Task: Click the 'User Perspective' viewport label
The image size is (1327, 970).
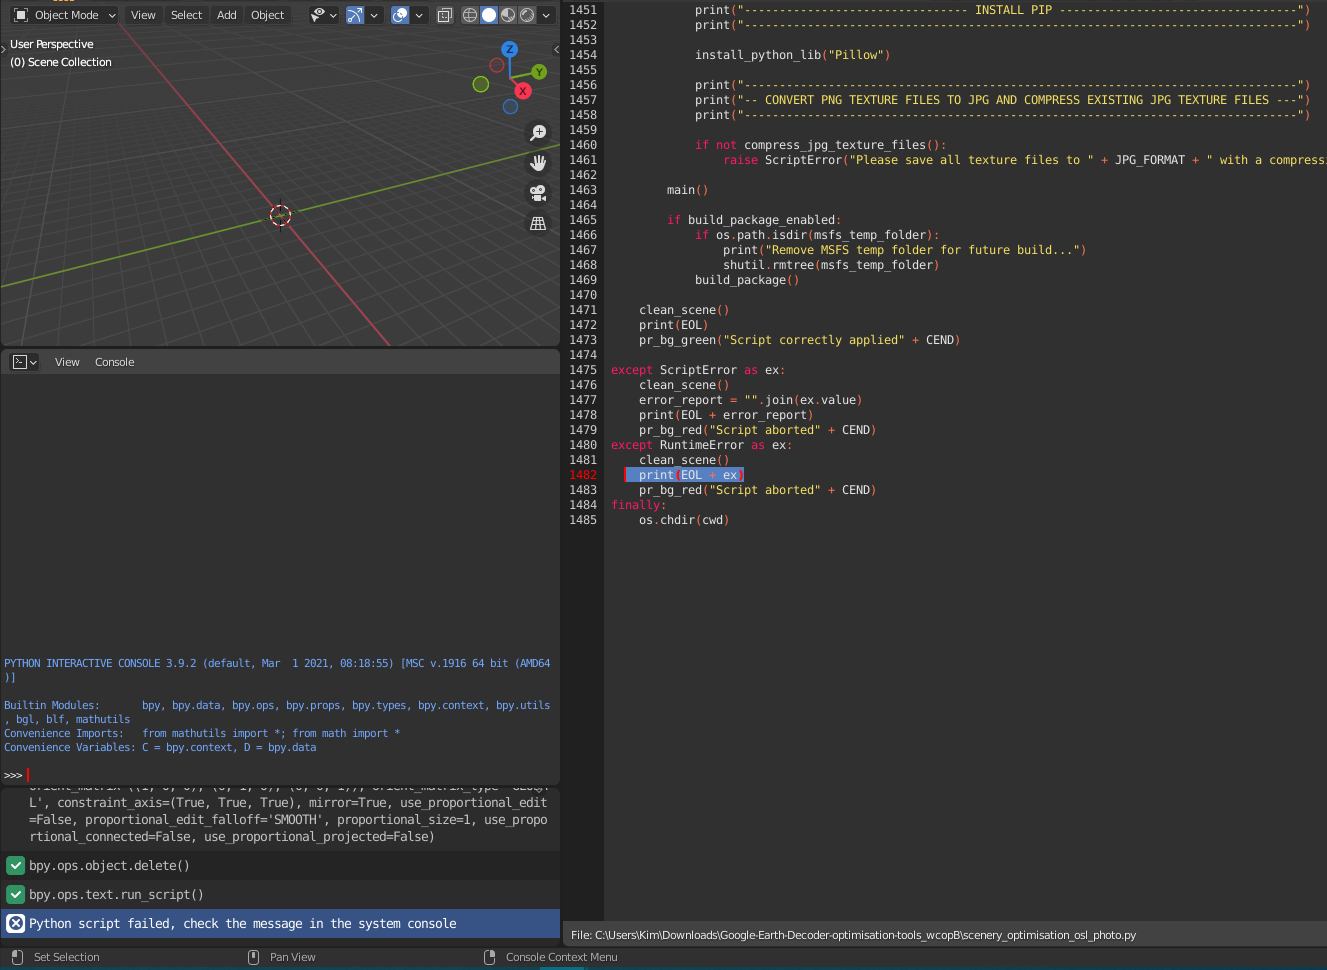Action: pyautogui.click(x=52, y=44)
